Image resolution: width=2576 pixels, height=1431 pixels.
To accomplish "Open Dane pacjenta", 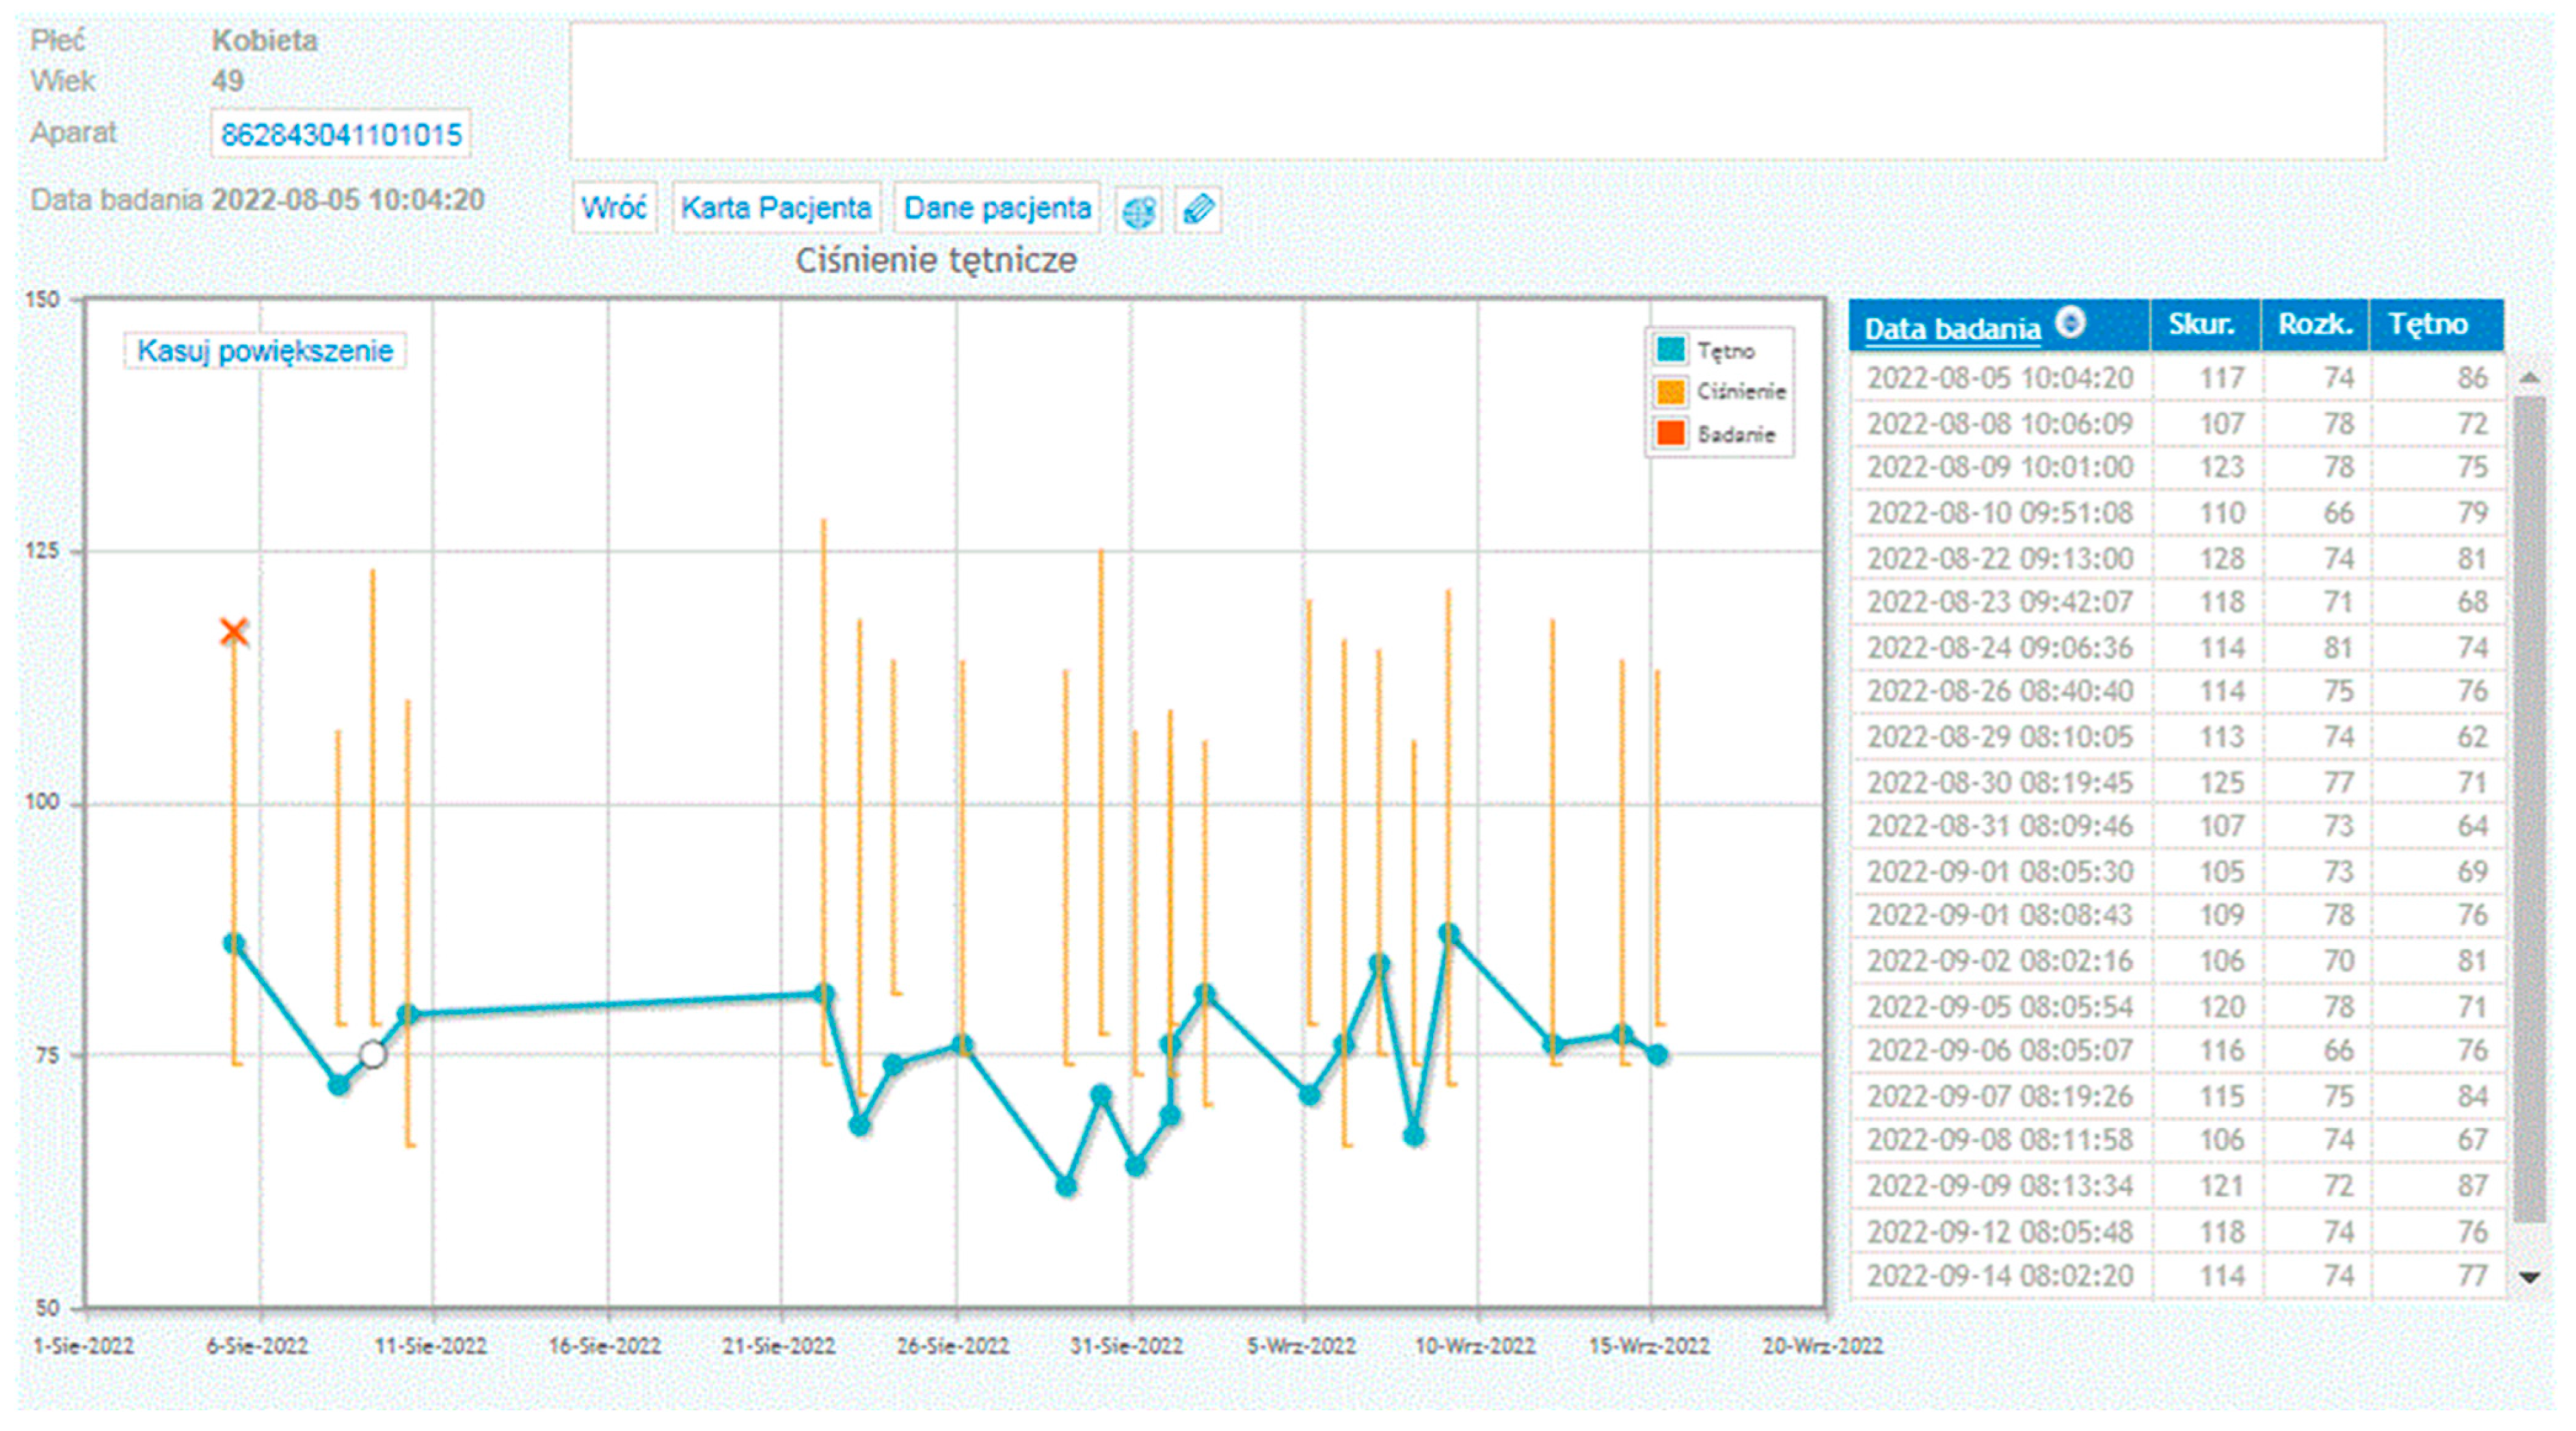I will click(997, 208).
